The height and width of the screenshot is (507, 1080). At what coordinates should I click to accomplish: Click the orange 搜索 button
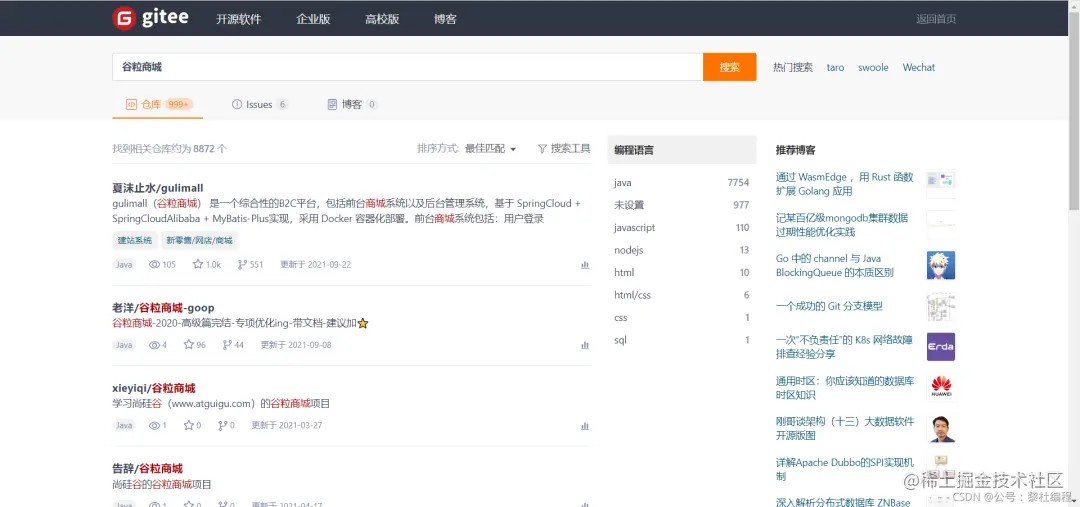click(x=729, y=67)
